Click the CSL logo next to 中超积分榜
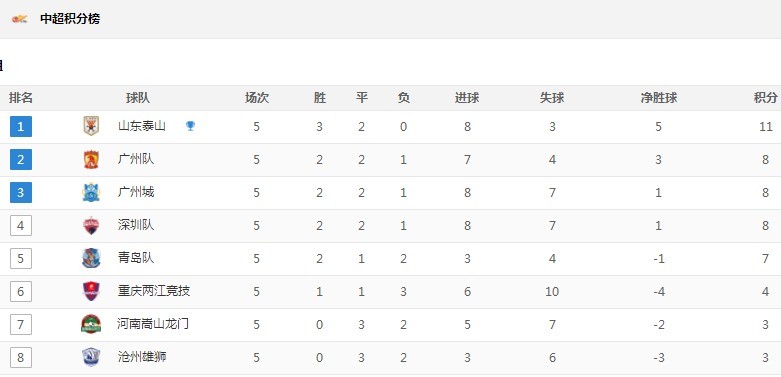The image size is (781, 377). coord(20,19)
